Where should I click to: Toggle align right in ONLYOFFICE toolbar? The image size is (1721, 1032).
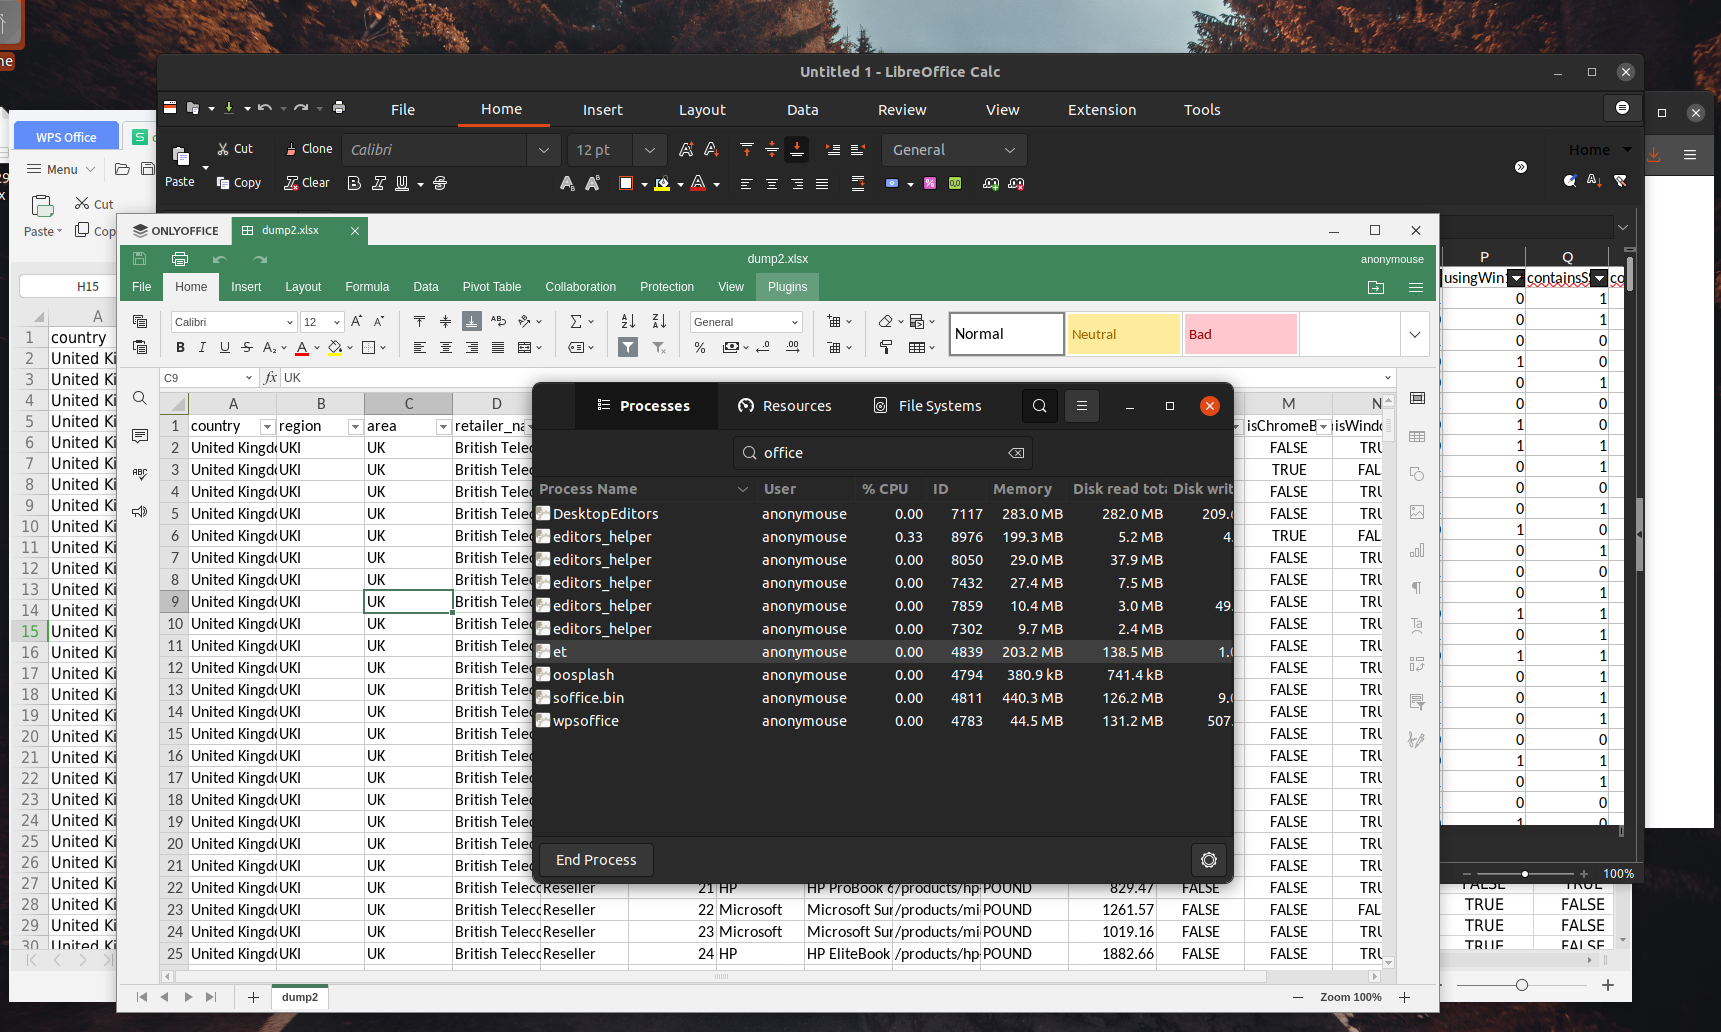click(472, 347)
